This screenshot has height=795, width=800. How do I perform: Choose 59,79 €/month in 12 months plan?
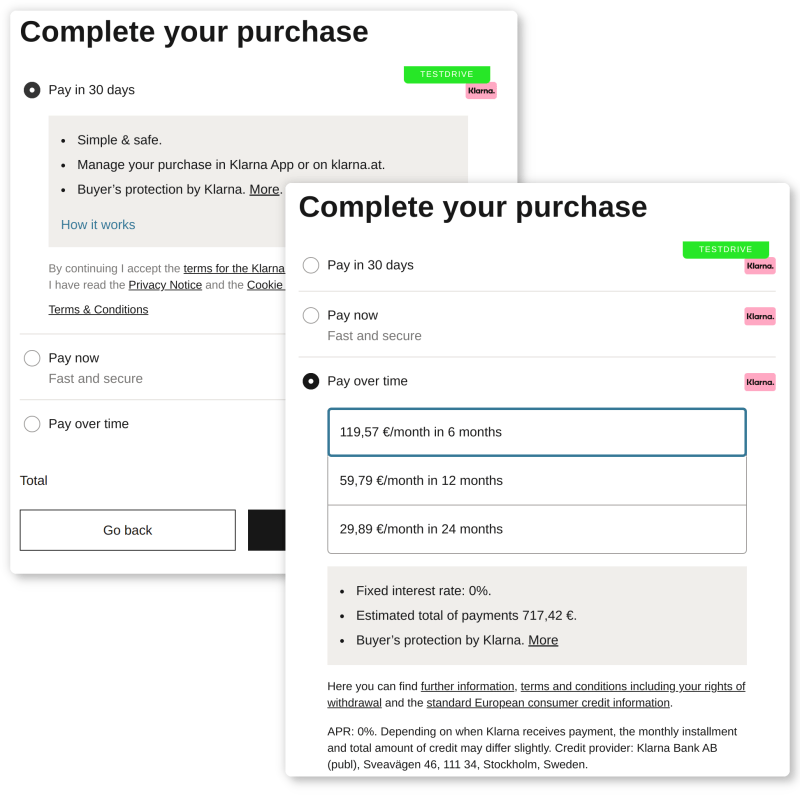click(536, 481)
